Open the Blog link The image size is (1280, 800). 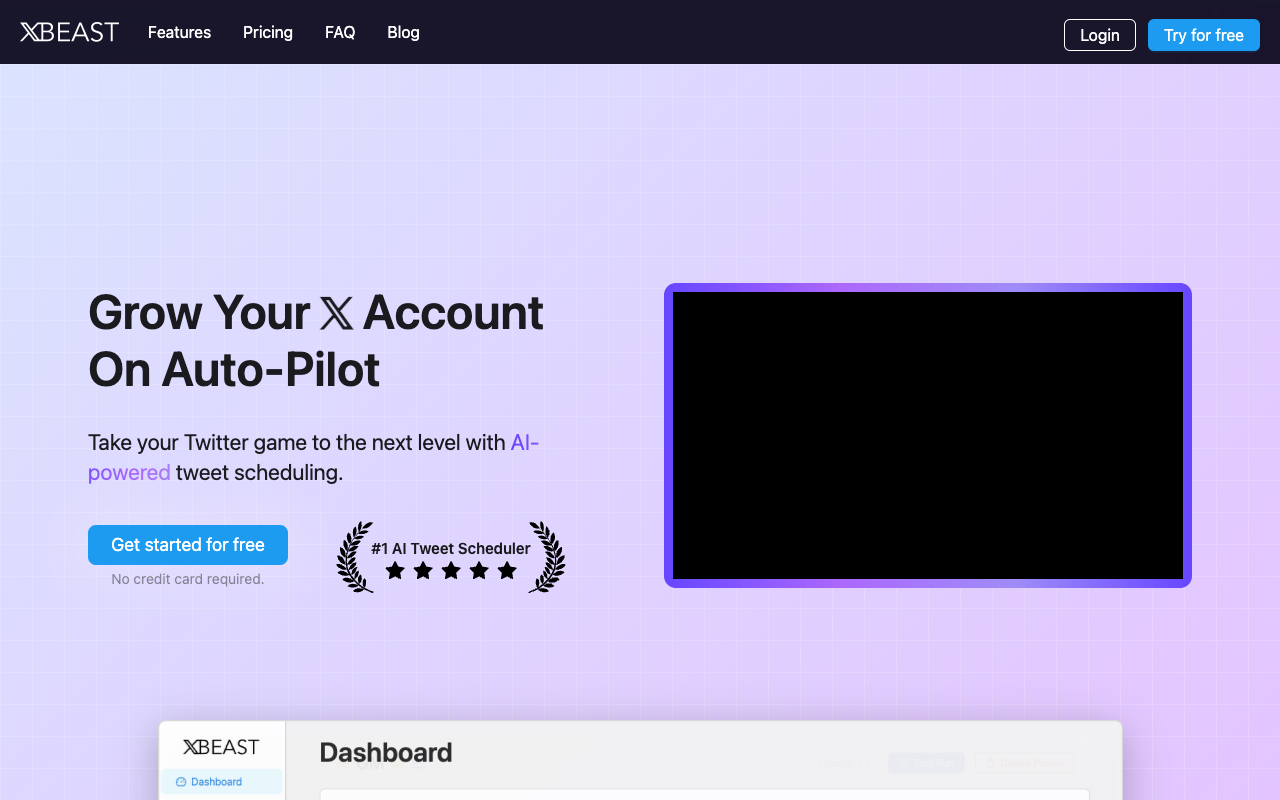pyautogui.click(x=403, y=32)
